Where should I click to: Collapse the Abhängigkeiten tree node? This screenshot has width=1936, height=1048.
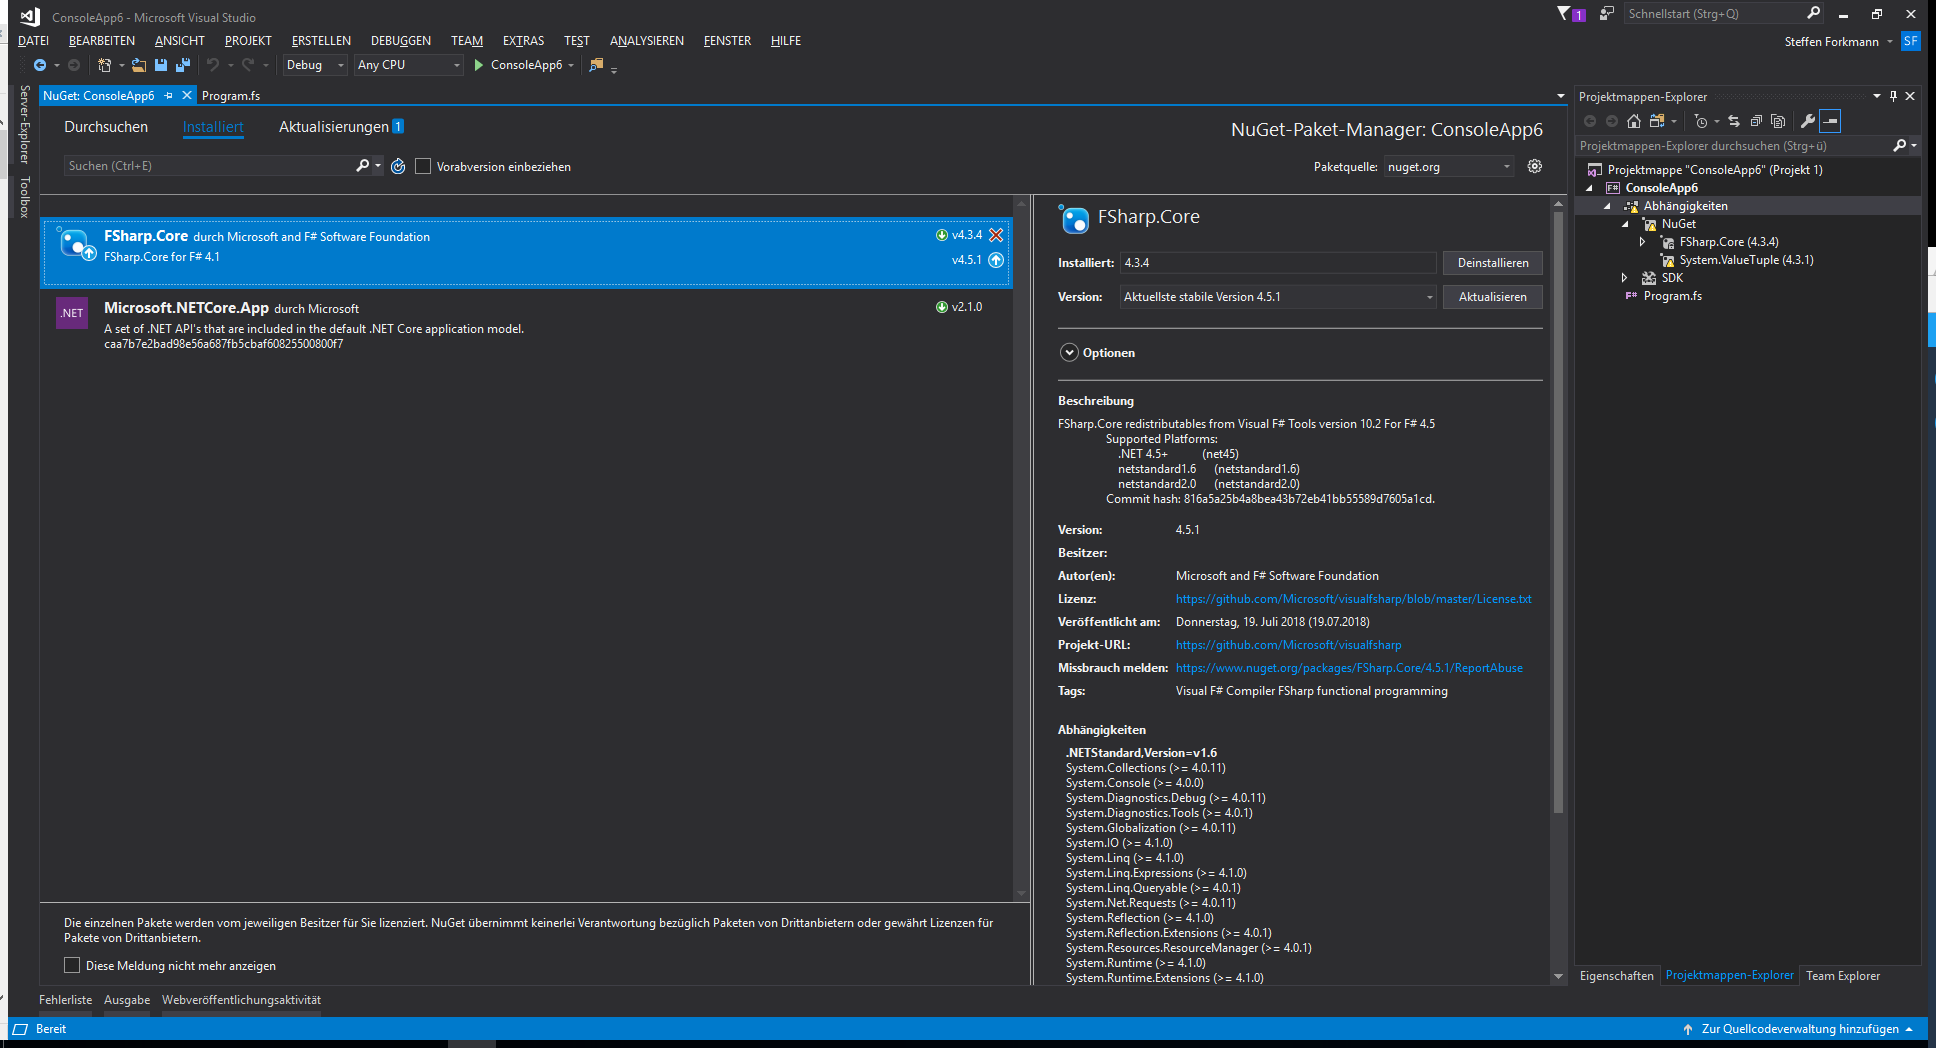point(1607,206)
